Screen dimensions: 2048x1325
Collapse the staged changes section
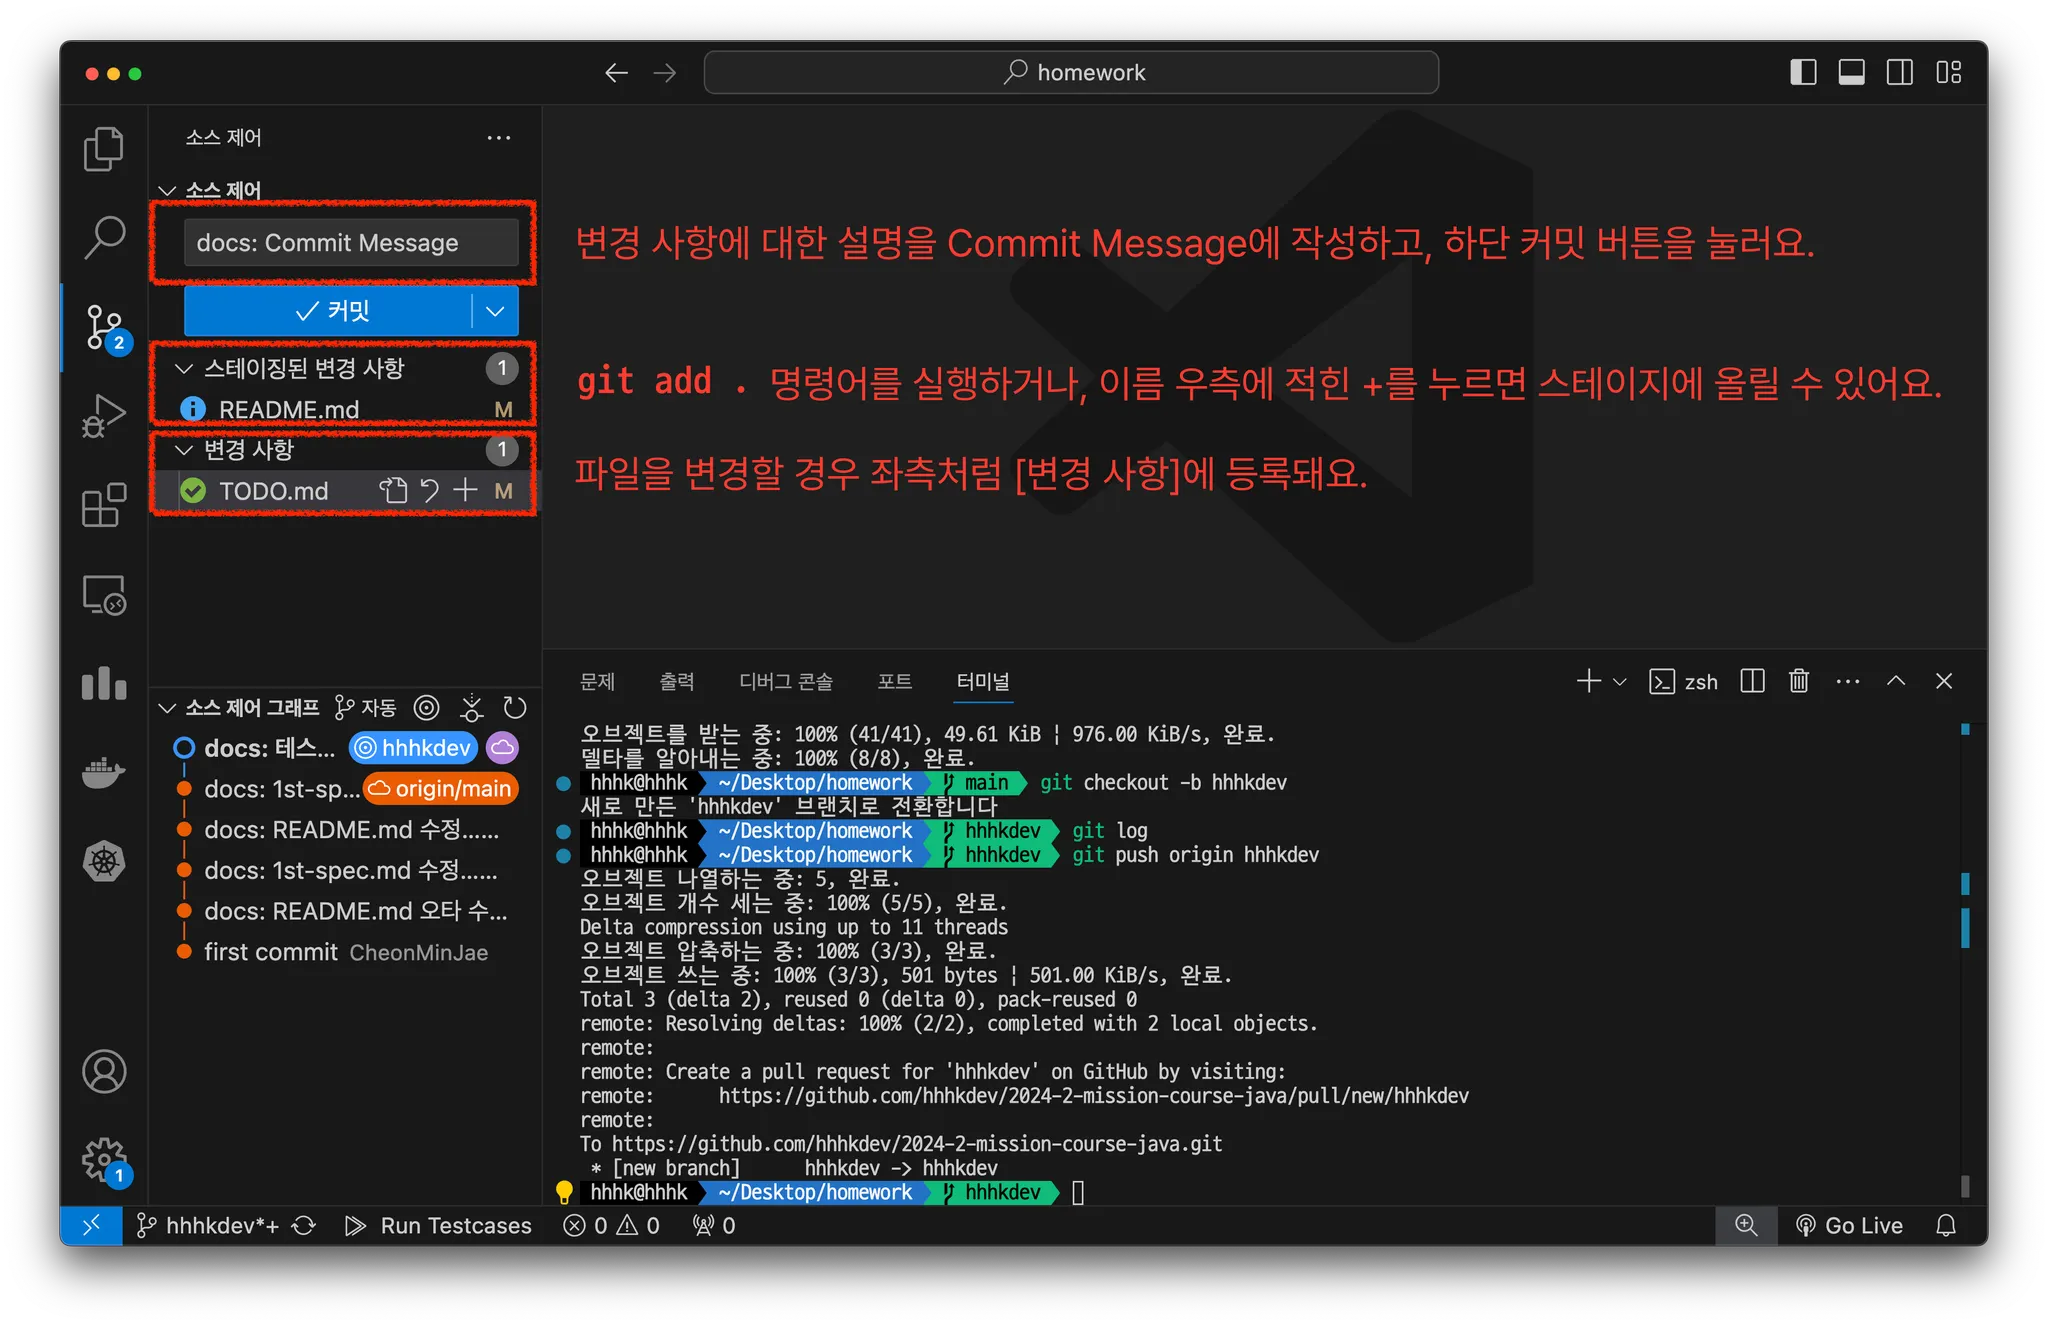pyautogui.click(x=184, y=368)
